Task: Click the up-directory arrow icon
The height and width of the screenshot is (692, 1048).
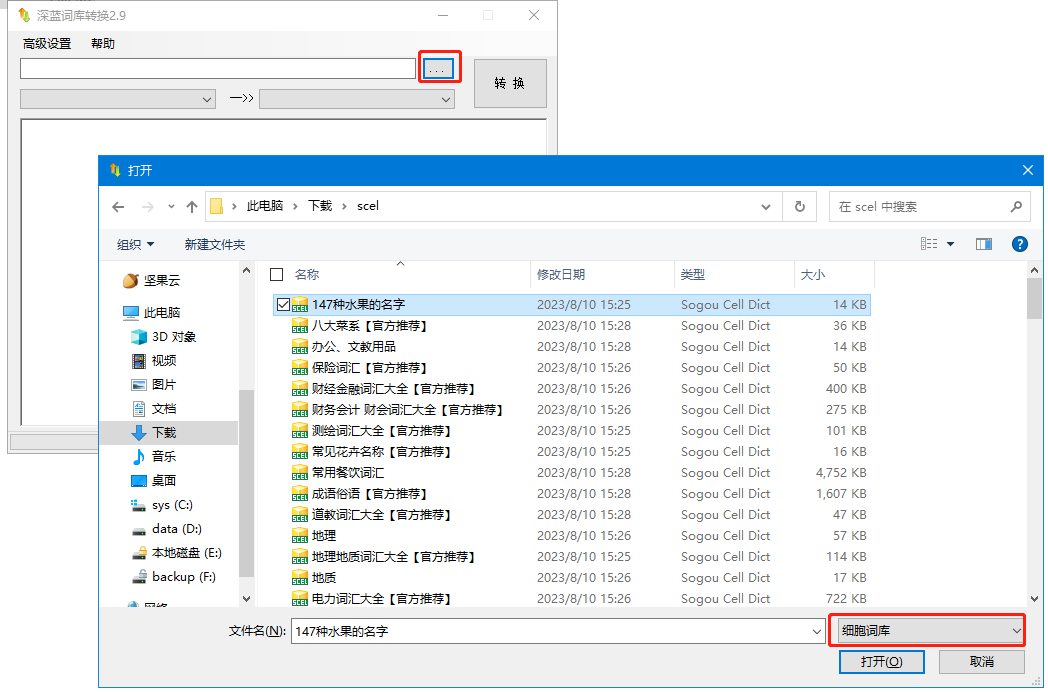Action: [191, 207]
